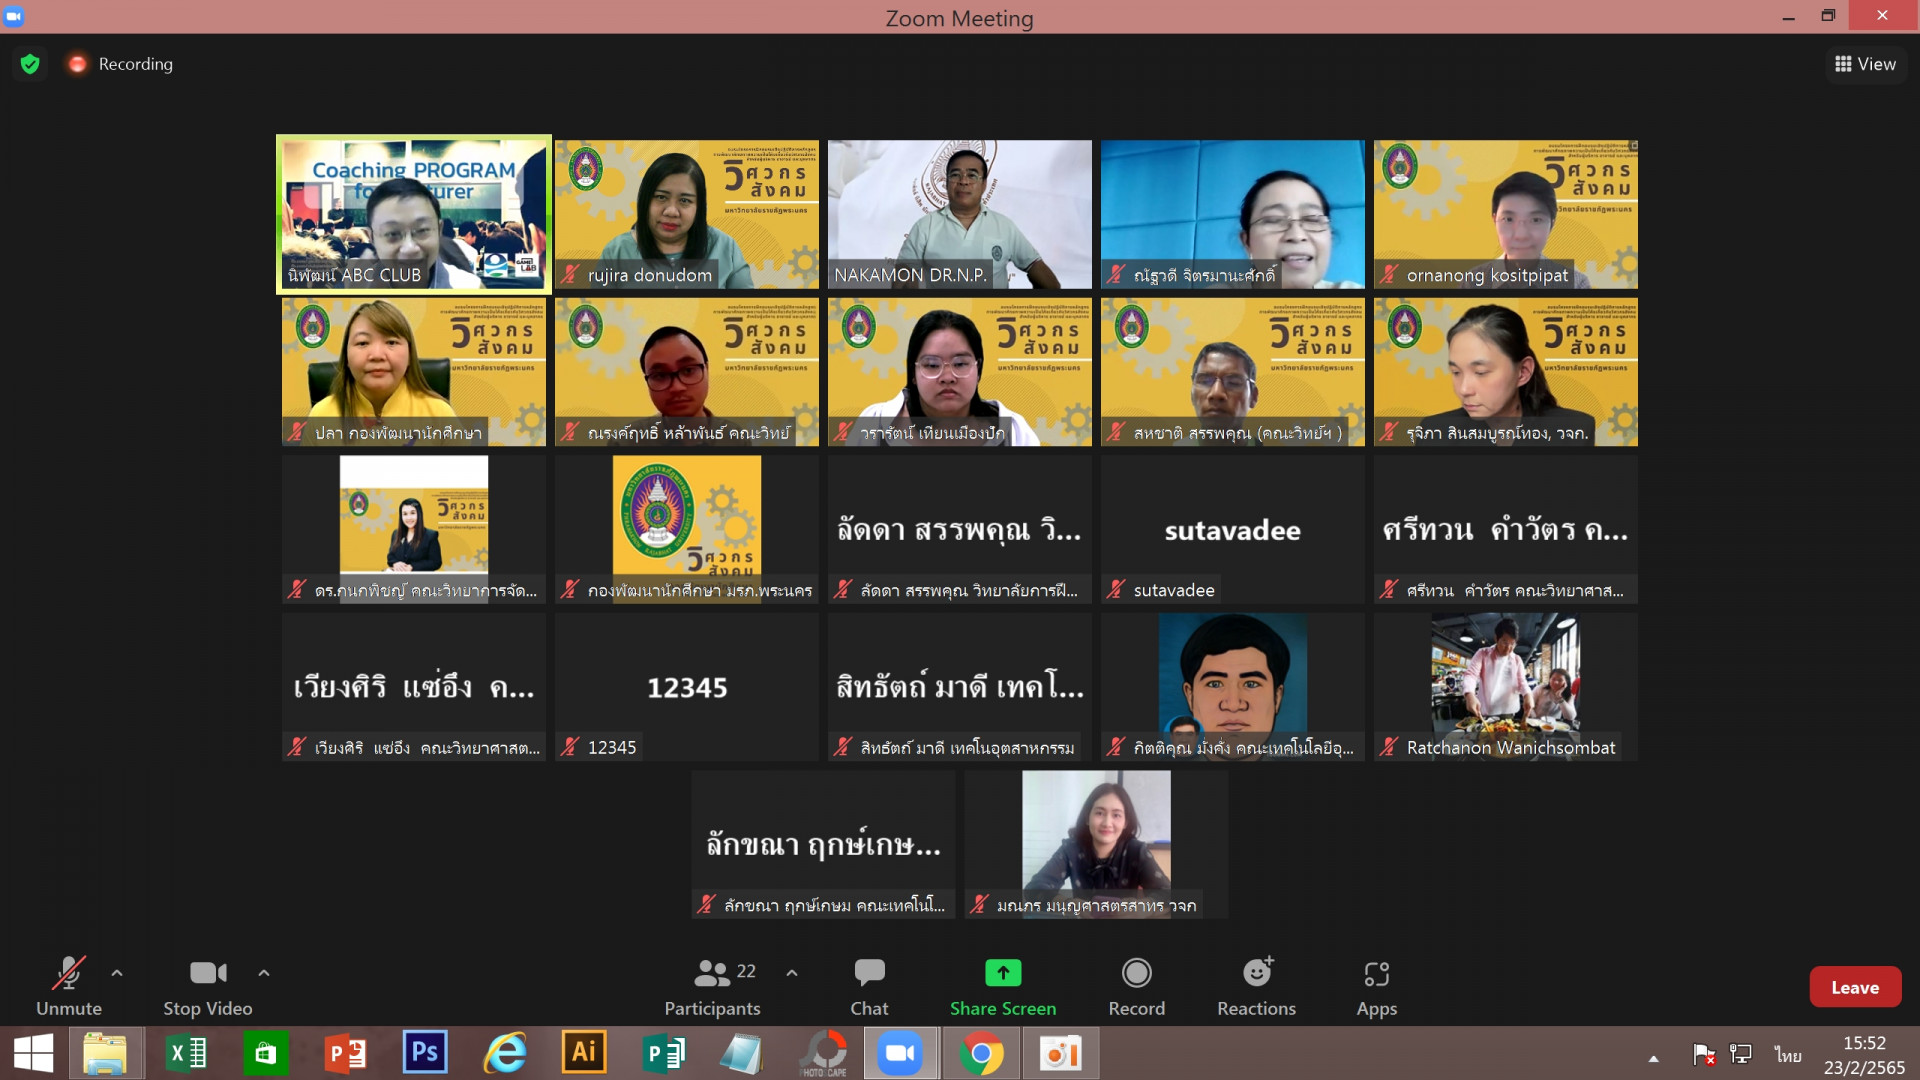Show hidden system tray icons
1920x1080 pixels.
[x=1654, y=1058]
